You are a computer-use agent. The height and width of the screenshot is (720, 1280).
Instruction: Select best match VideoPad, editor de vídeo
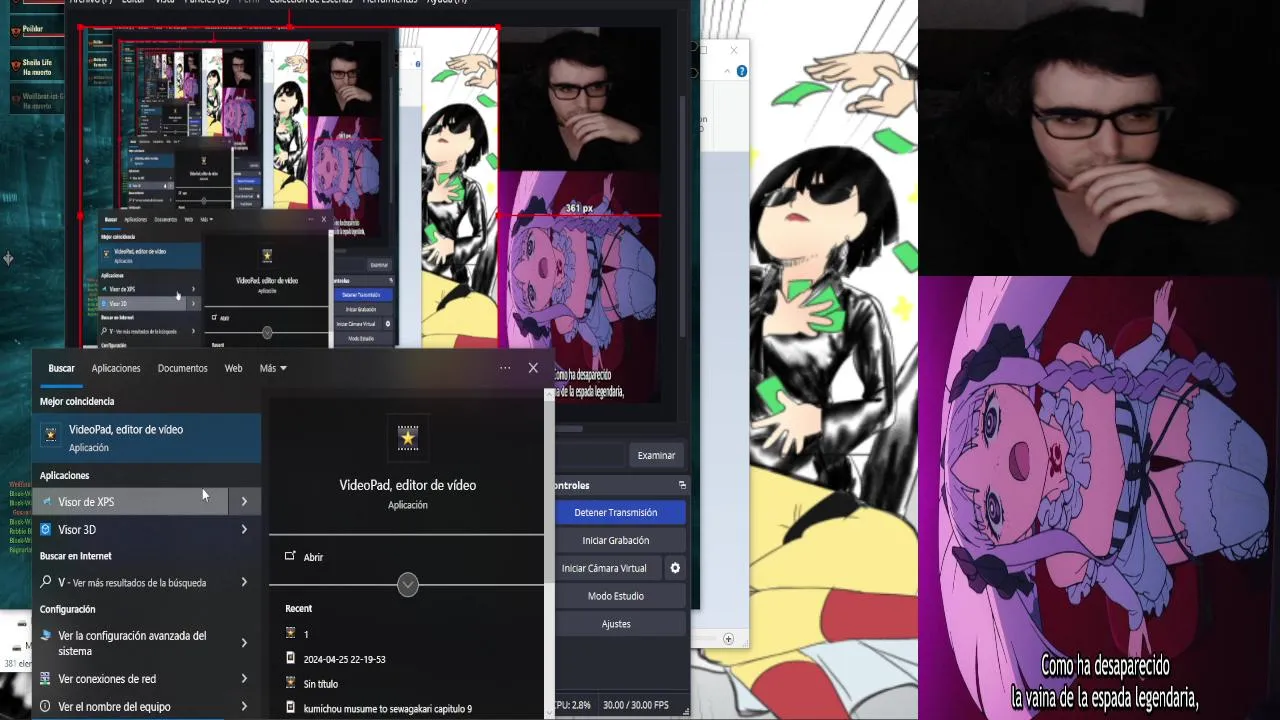[147, 437]
